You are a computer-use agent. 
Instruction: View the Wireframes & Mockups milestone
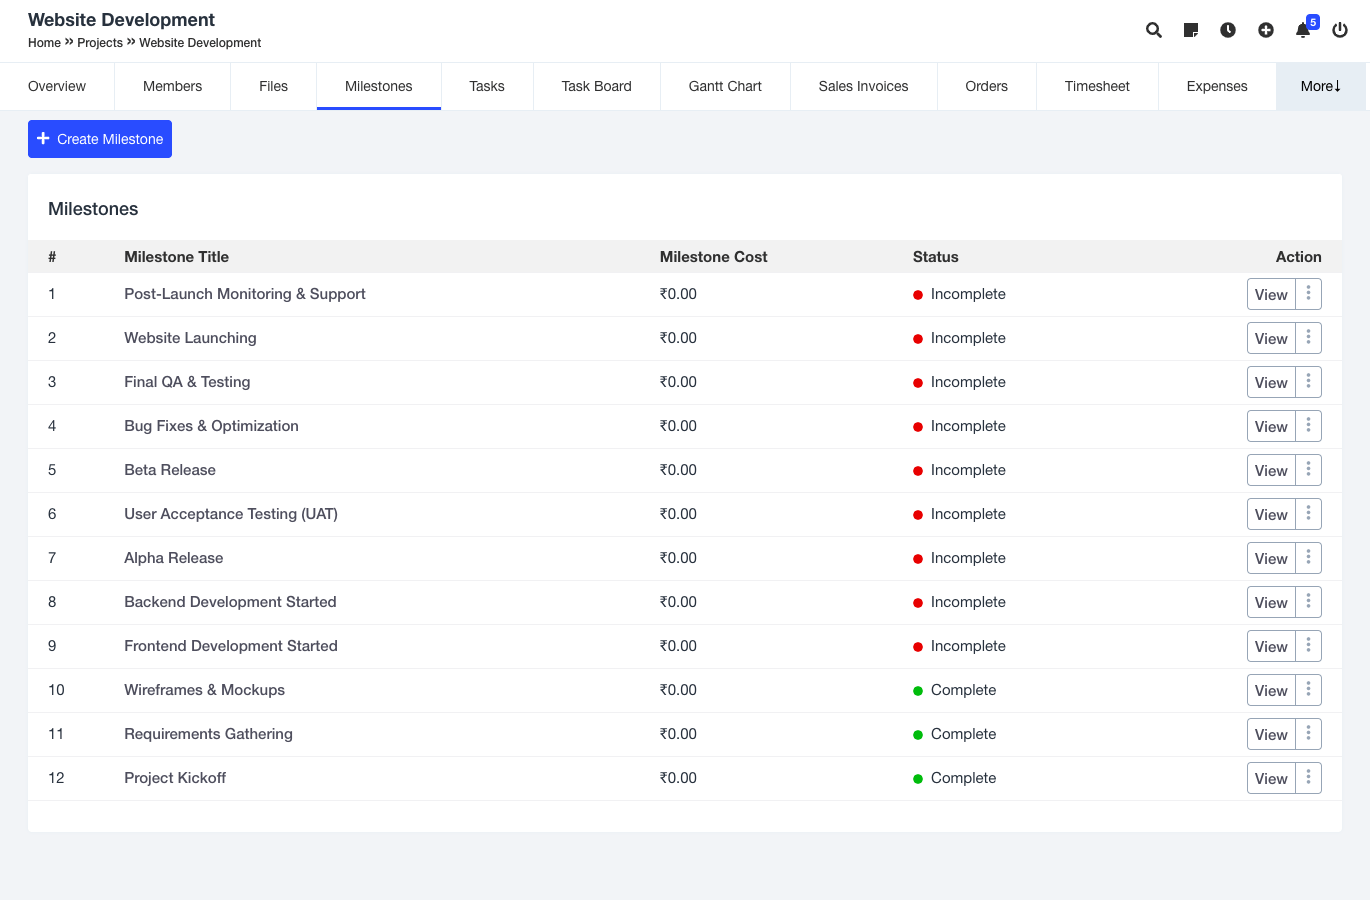tap(1271, 690)
